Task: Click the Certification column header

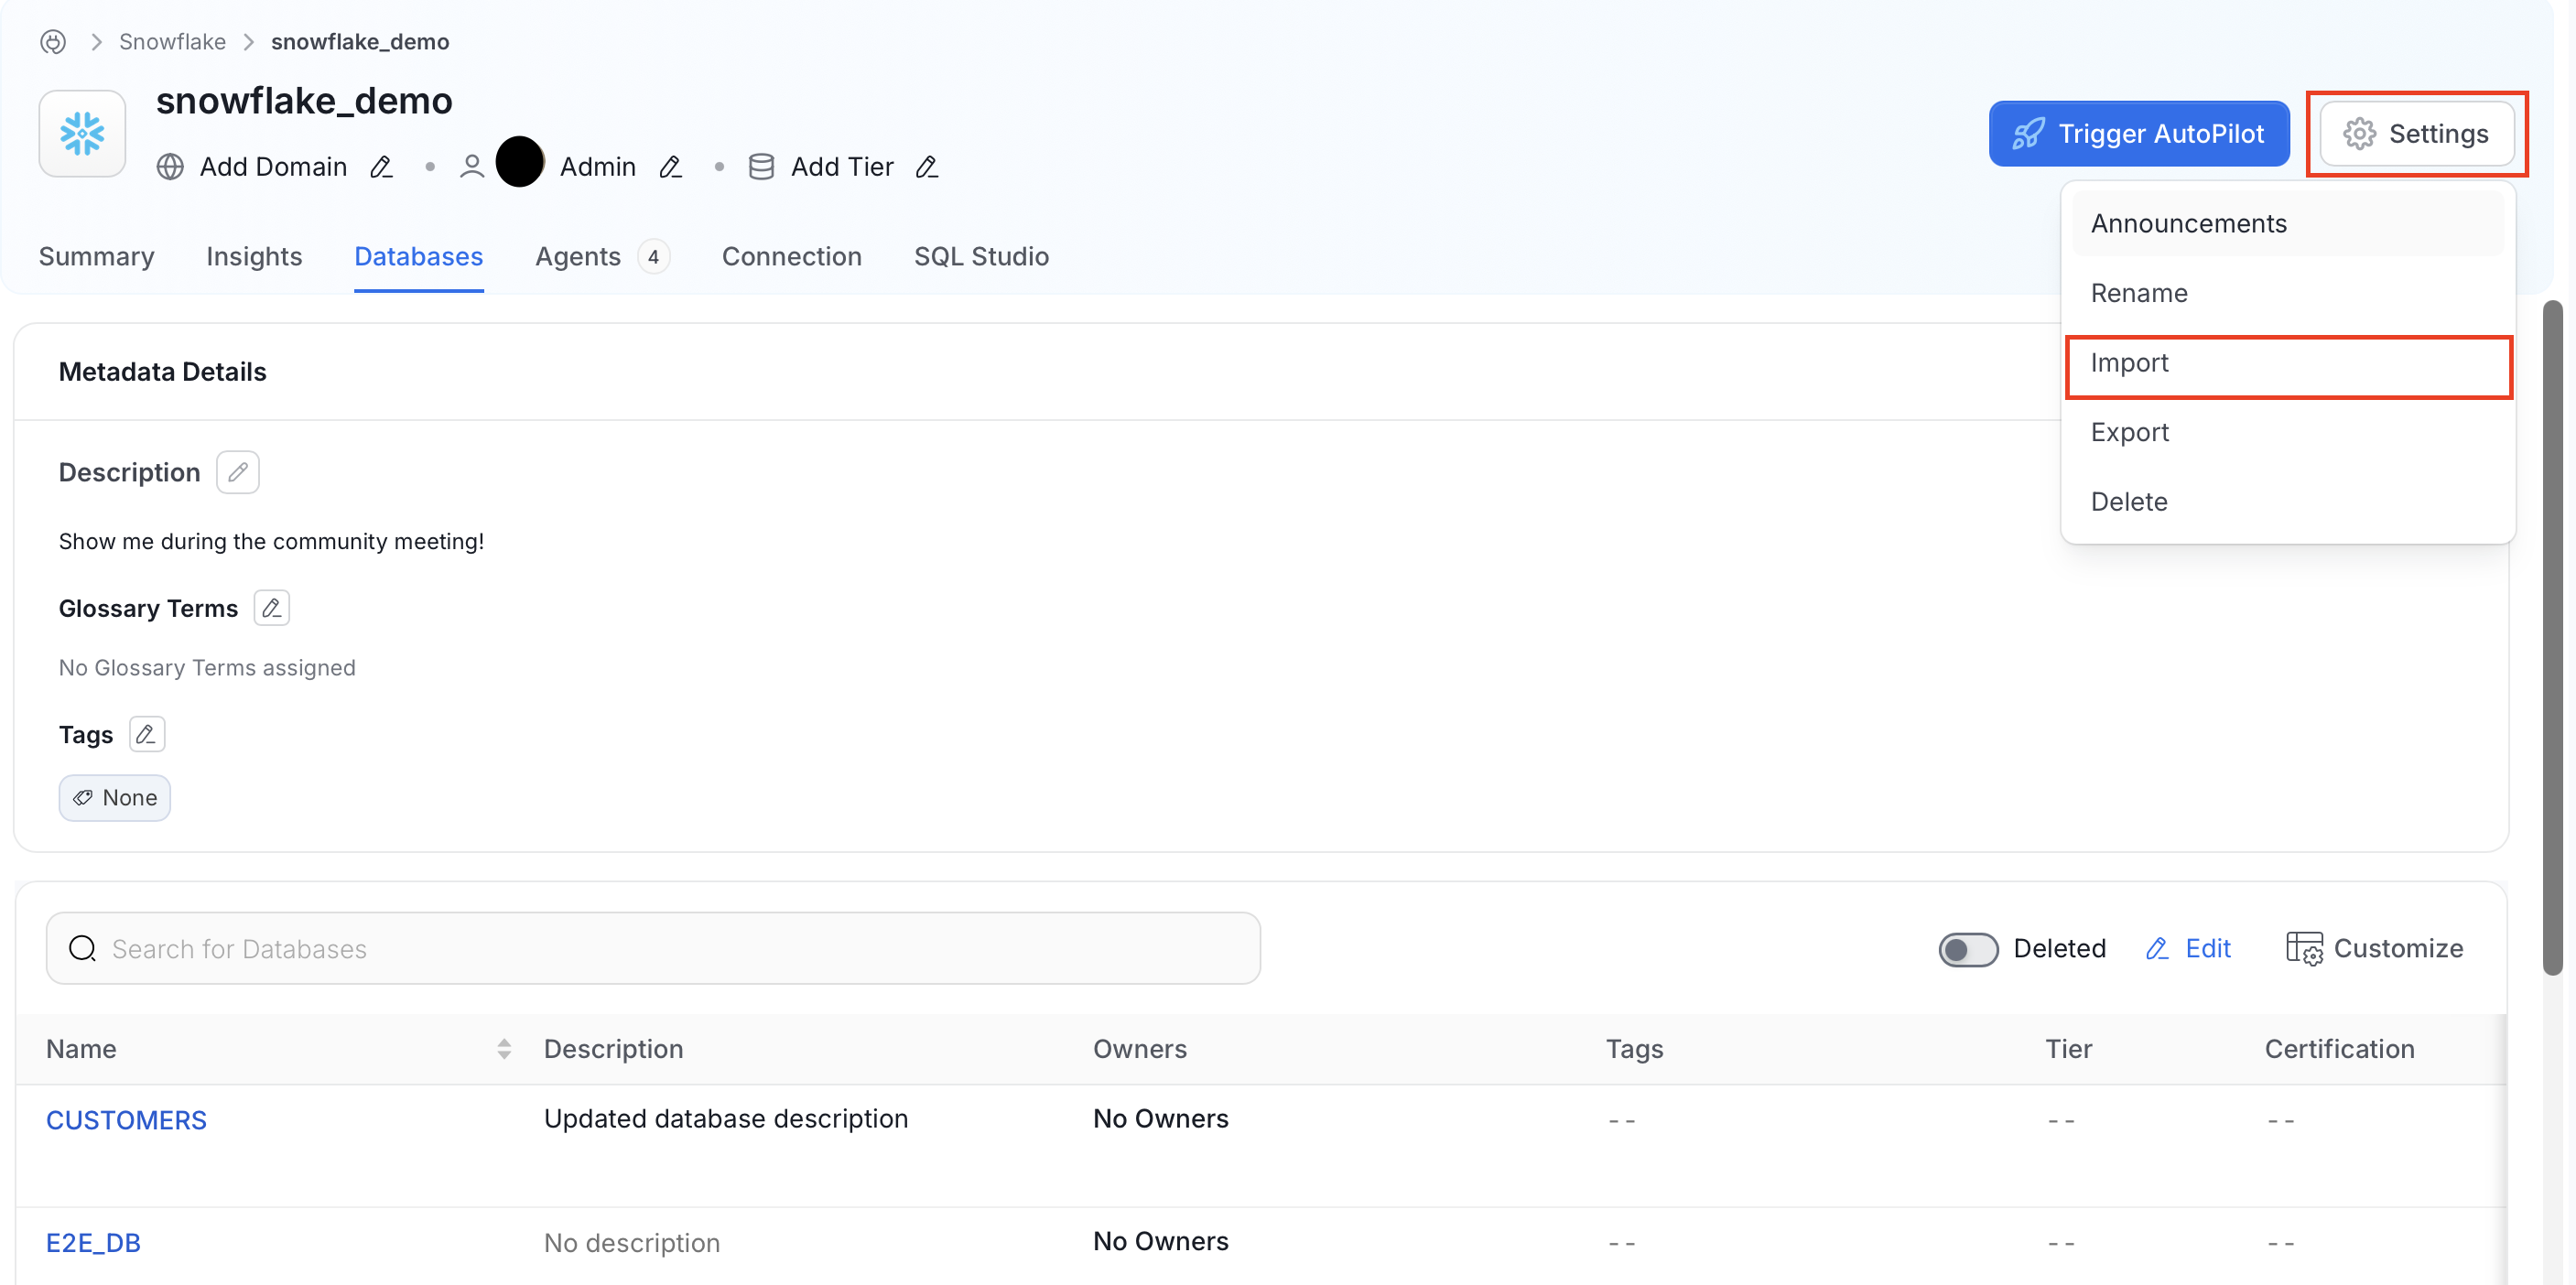Action: pos(2340,1049)
